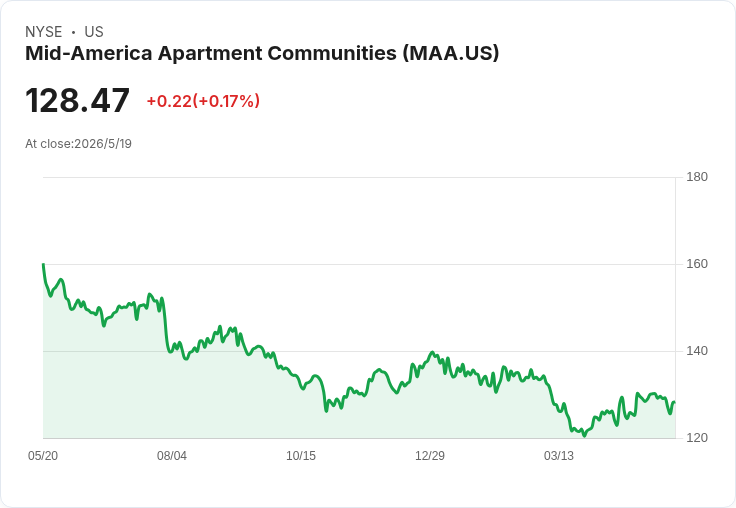The height and width of the screenshot is (508, 736).
Task: Click the 160 price axis label
Action: [x=697, y=264]
